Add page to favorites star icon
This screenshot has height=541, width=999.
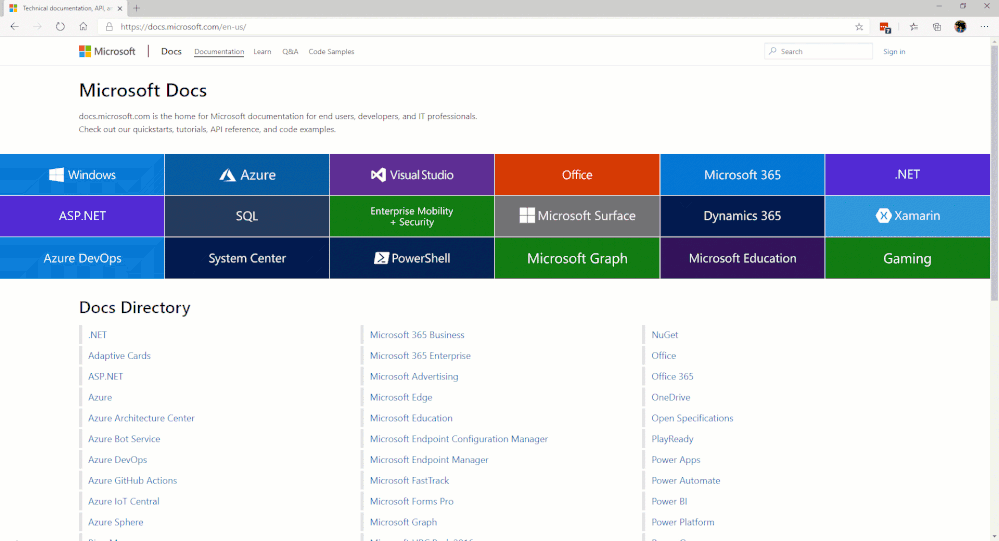[859, 27]
